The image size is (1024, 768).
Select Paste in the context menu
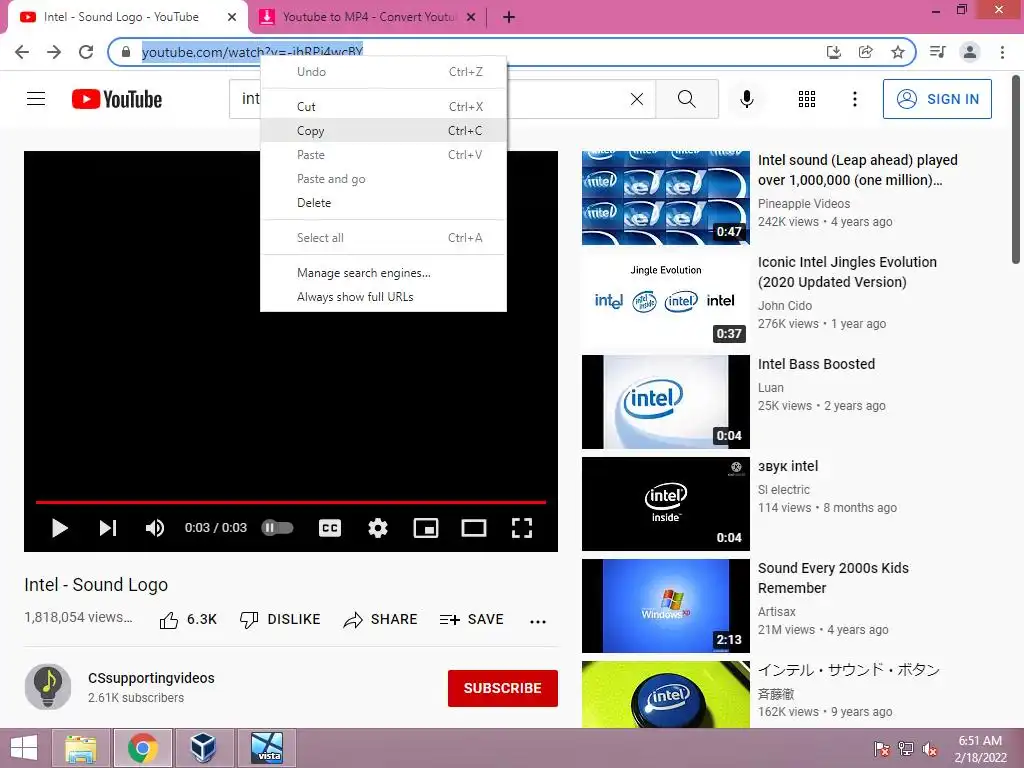(383, 155)
